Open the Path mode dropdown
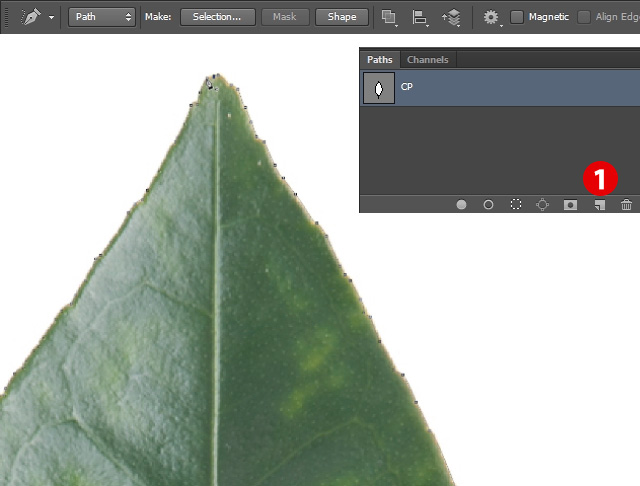Screen dimensions: 640x486 tap(102, 17)
